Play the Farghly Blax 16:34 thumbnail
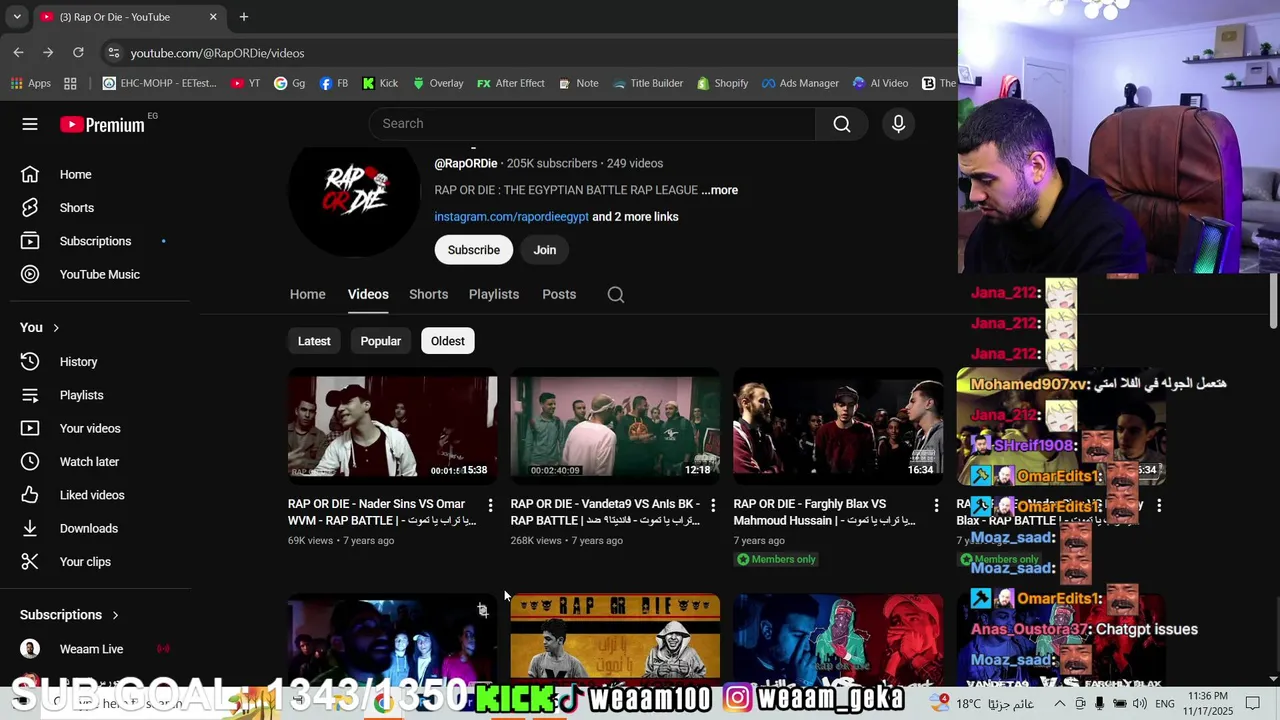Viewport: 1280px width, 720px height. (838, 427)
